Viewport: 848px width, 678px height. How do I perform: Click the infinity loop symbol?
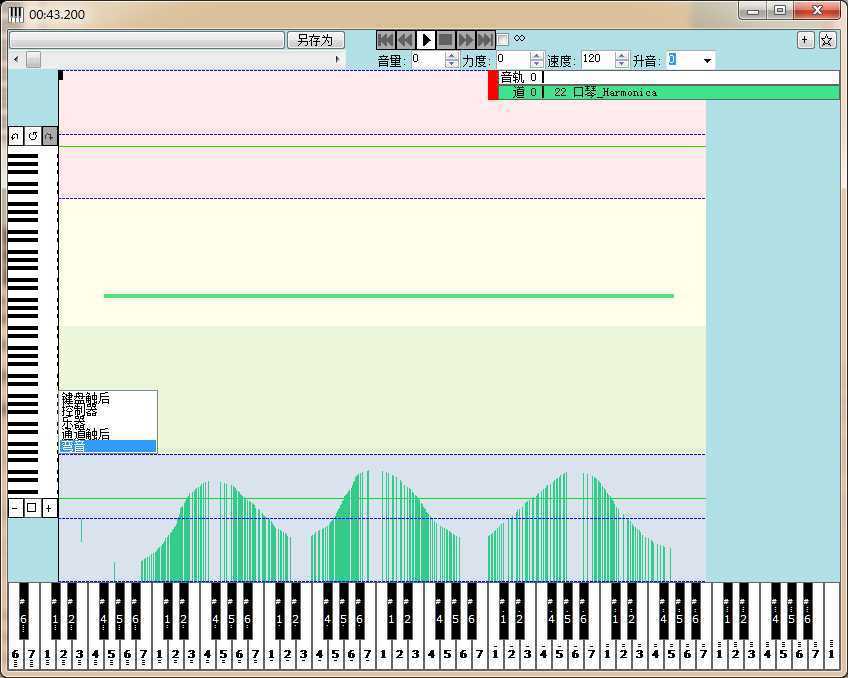click(x=519, y=38)
